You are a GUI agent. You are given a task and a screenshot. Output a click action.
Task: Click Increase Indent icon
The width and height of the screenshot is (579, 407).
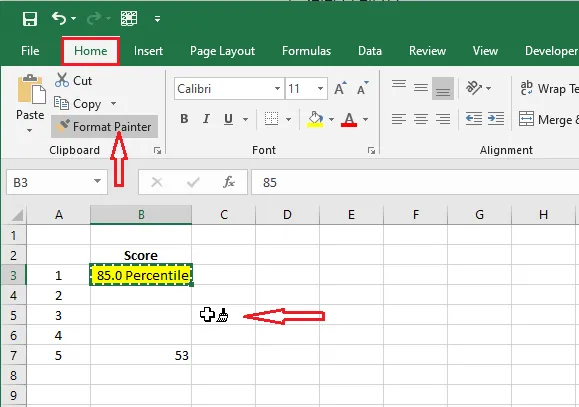[x=496, y=119]
